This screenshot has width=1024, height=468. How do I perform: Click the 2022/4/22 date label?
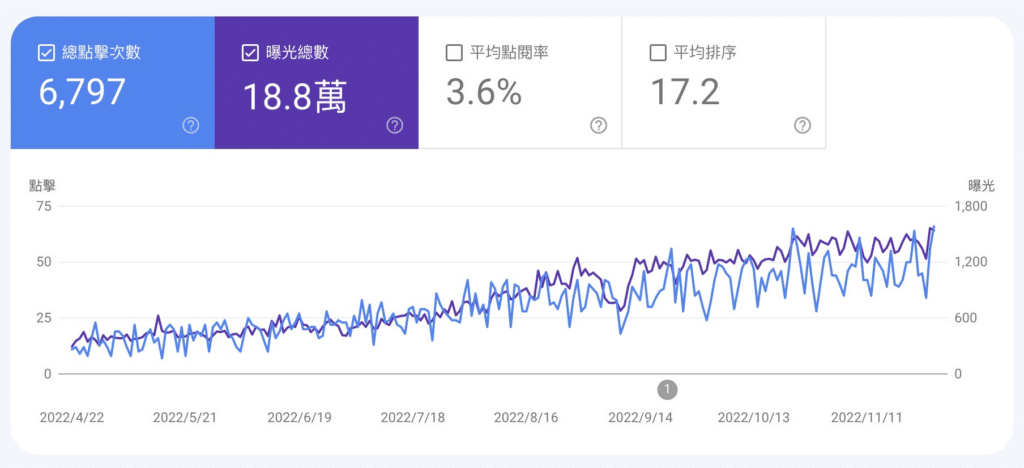pos(73,416)
